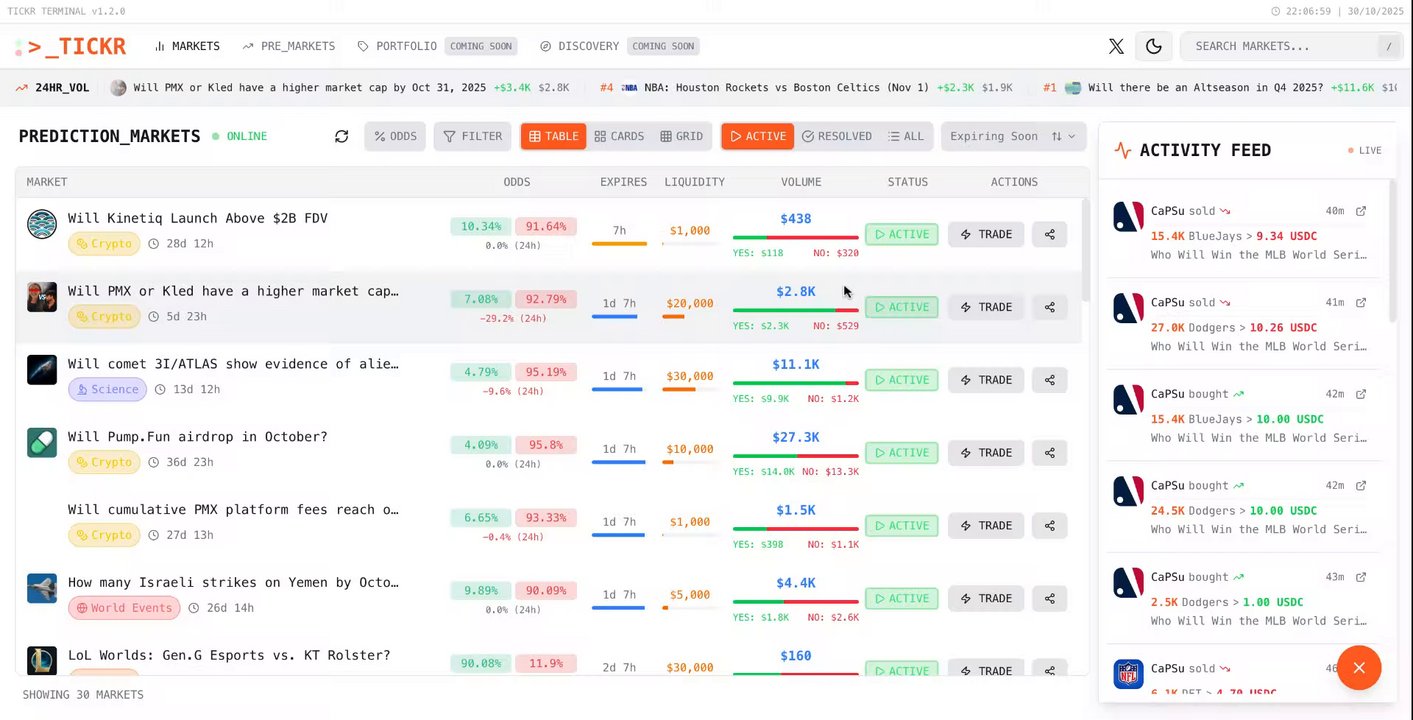This screenshot has height=720, width=1413.
Task: Share the Israeli strikes on Yemen market
Action: click(x=1049, y=598)
